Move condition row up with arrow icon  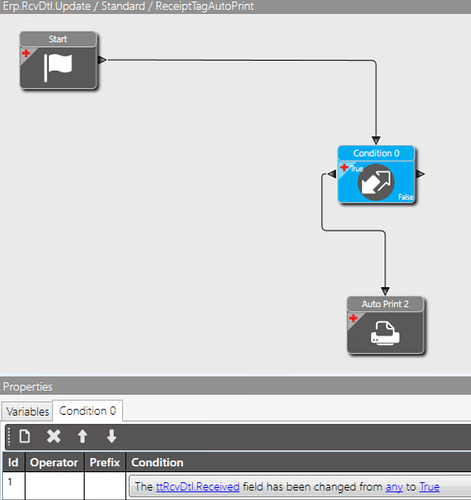(82, 436)
